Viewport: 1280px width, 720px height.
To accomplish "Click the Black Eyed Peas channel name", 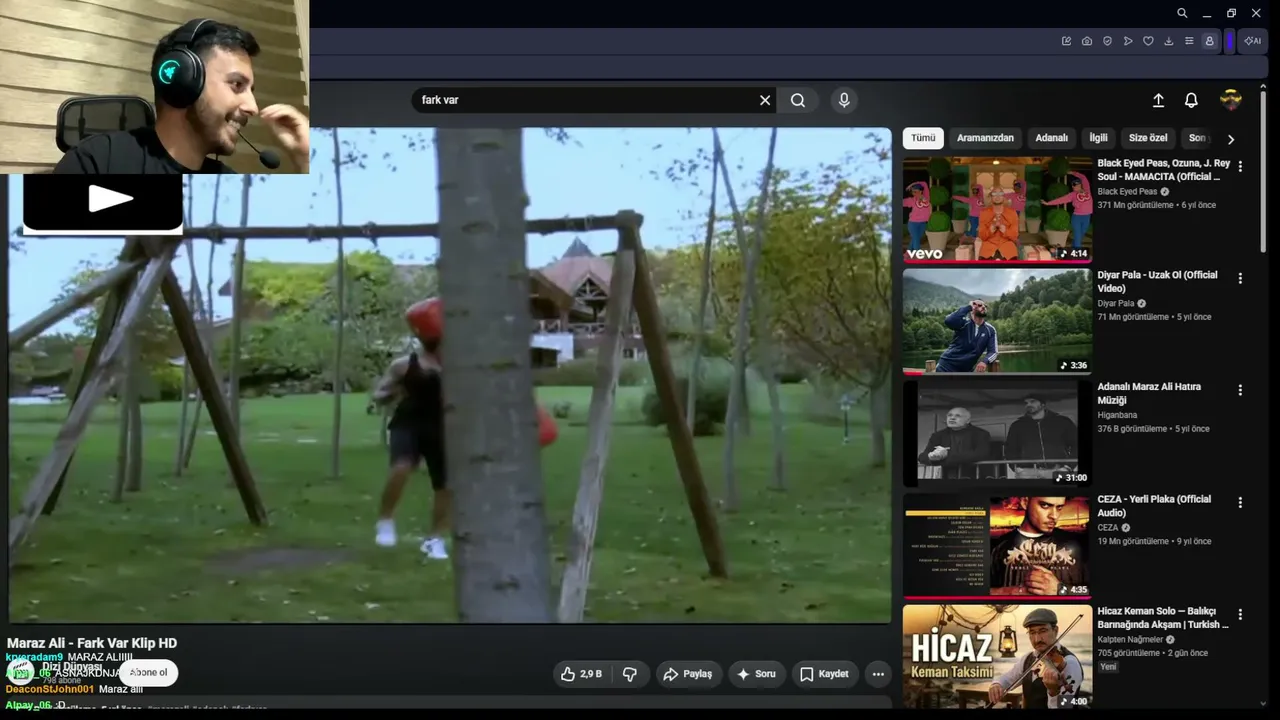I will click(x=1127, y=191).
